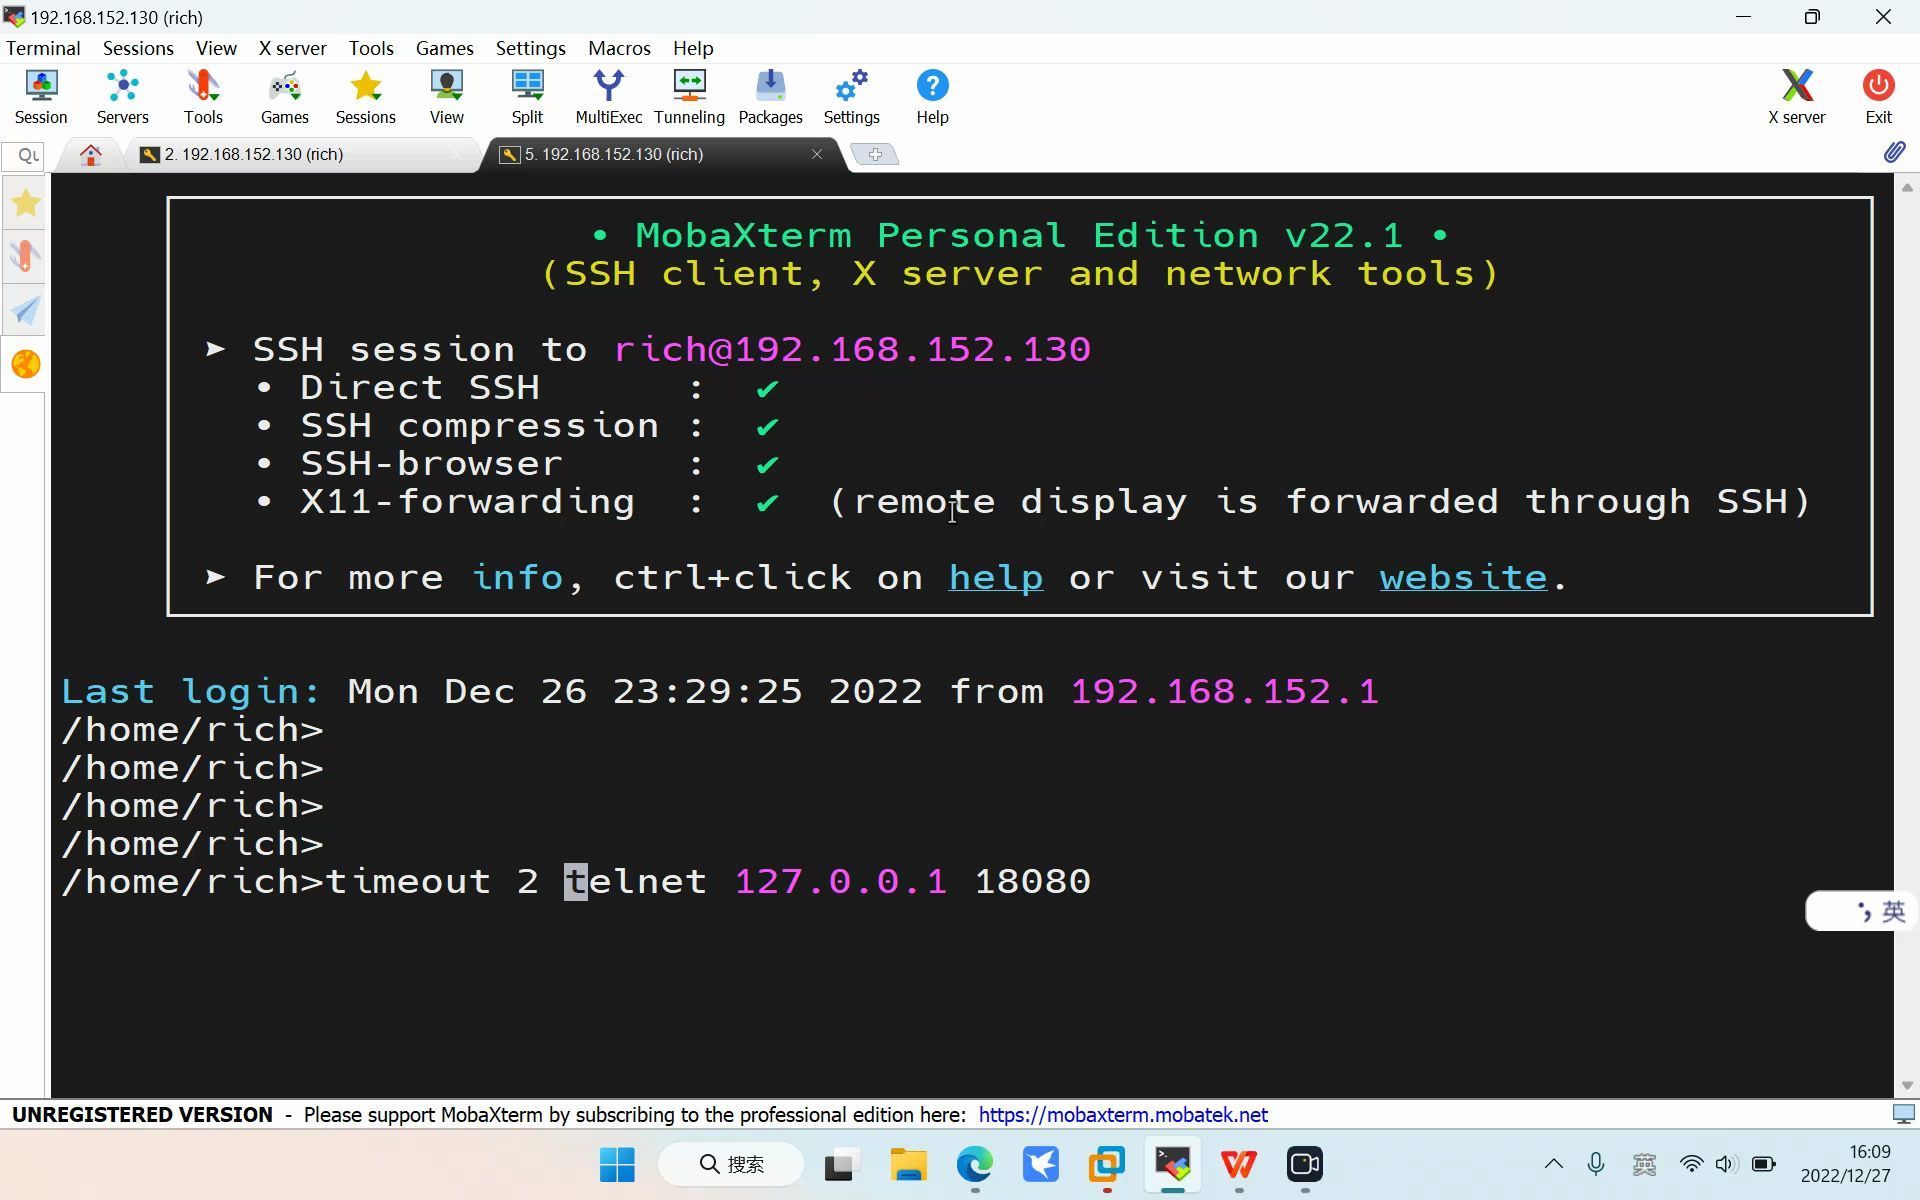The image size is (1920, 1200).
Task: Open the sidebar Tools icon
Action: pos(26,257)
